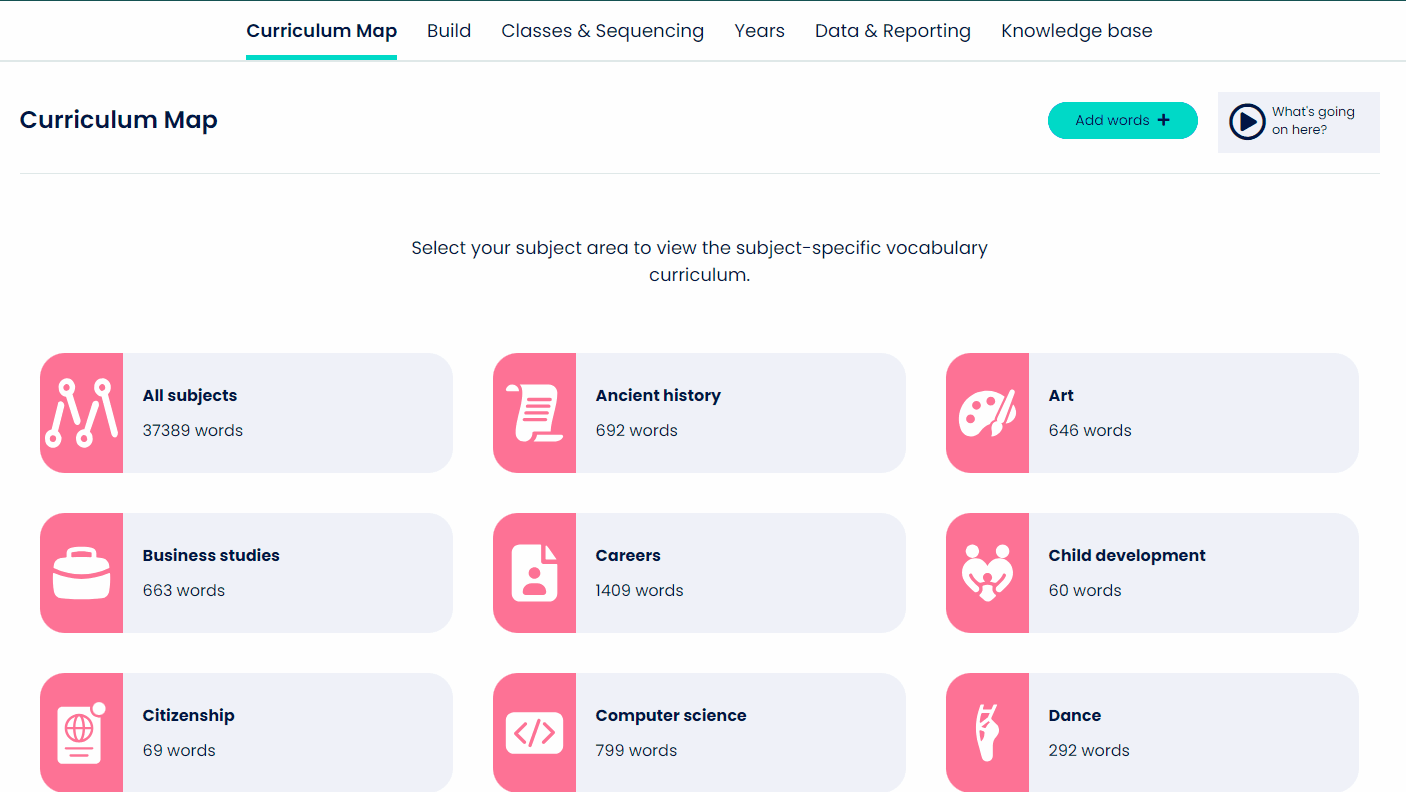Click the Business studies briefcase icon
This screenshot has height=792, width=1406.
click(x=81, y=573)
